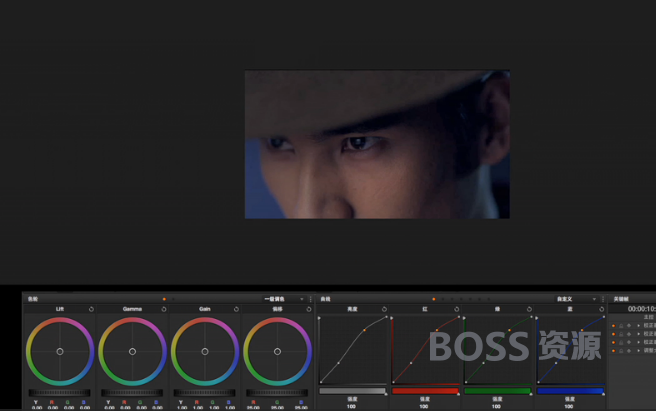This screenshot has height=411, width=656.
Task: Click the Lift wheel center puck
Action: (60, 352)
